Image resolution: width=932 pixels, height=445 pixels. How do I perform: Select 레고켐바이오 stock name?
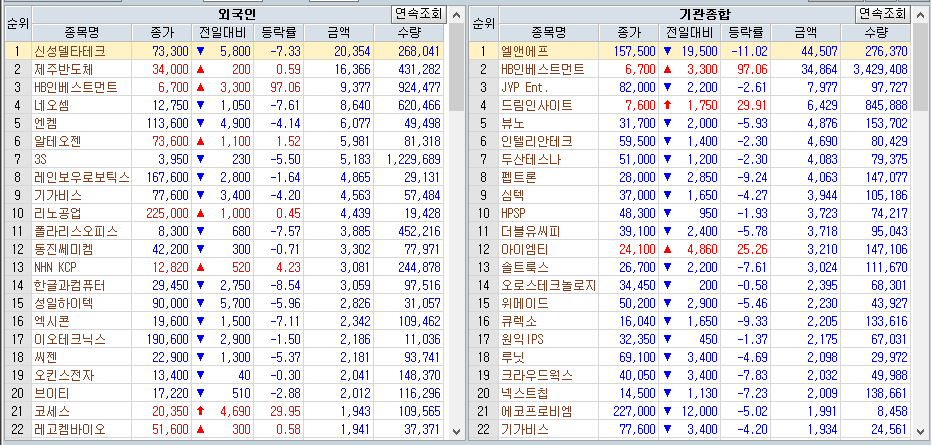[70, 430]
